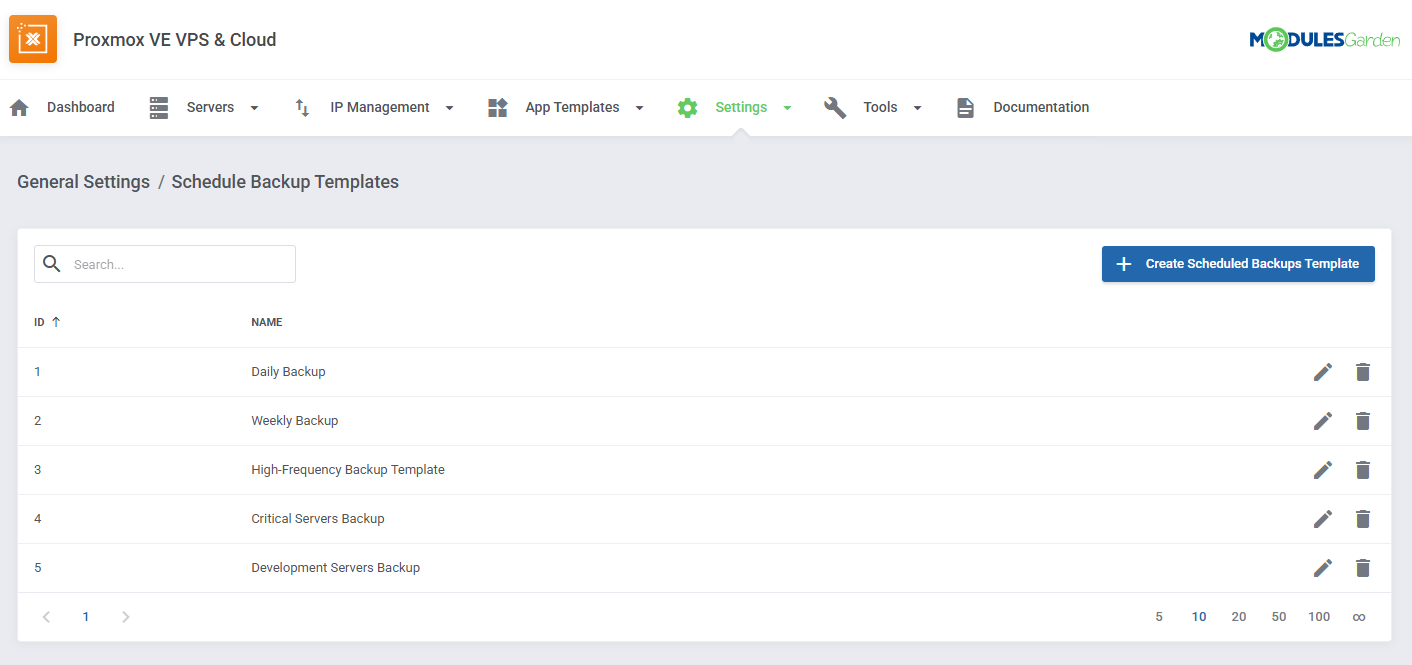Viewport: 1412px width, 665px height.
Task: Switch to the Dashboard menu item
Action: pyautogui.click(x=80, y=107)
